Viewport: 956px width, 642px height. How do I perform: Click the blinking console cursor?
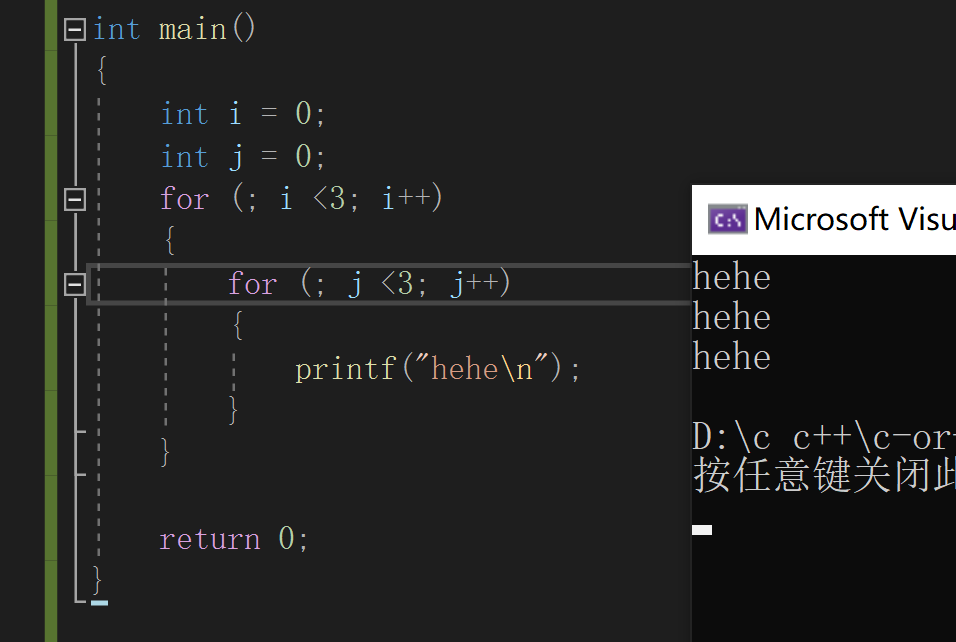(702, 529)
